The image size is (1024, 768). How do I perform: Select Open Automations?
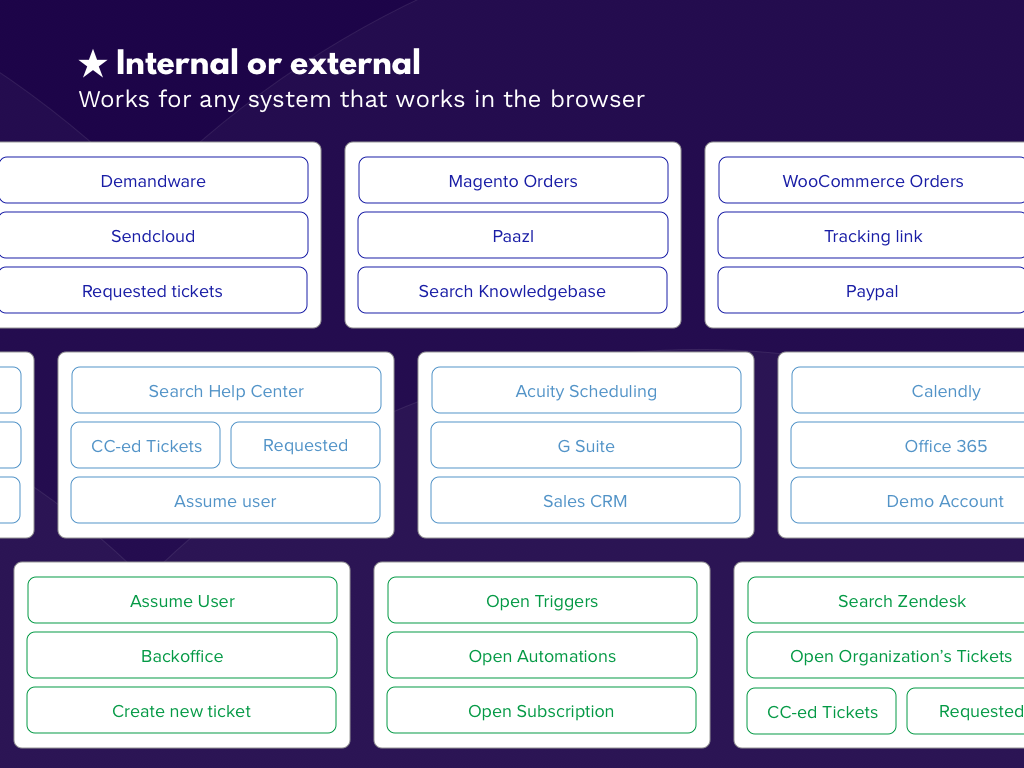542,656
